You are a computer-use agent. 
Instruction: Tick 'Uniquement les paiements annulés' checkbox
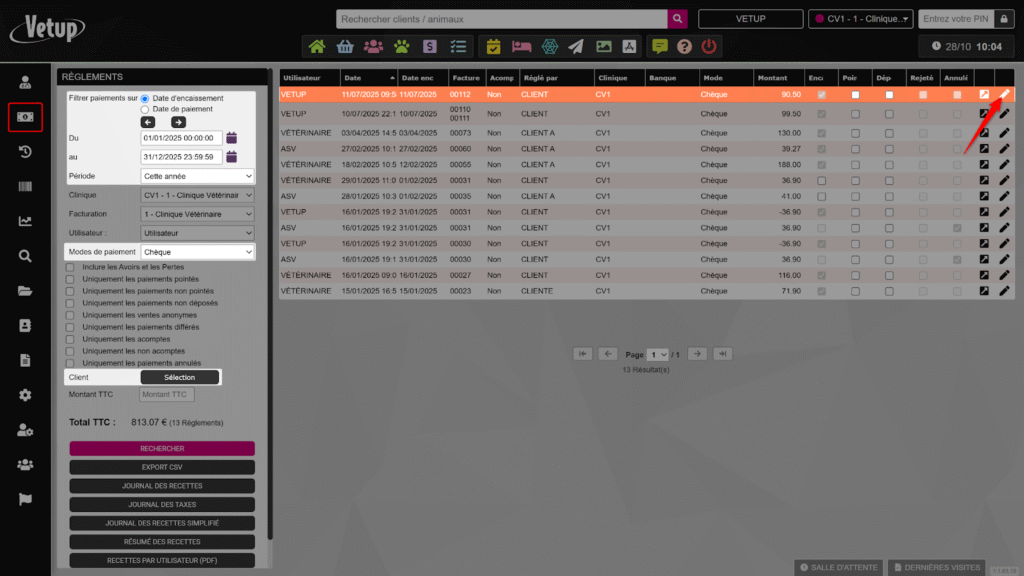(70, 363)
